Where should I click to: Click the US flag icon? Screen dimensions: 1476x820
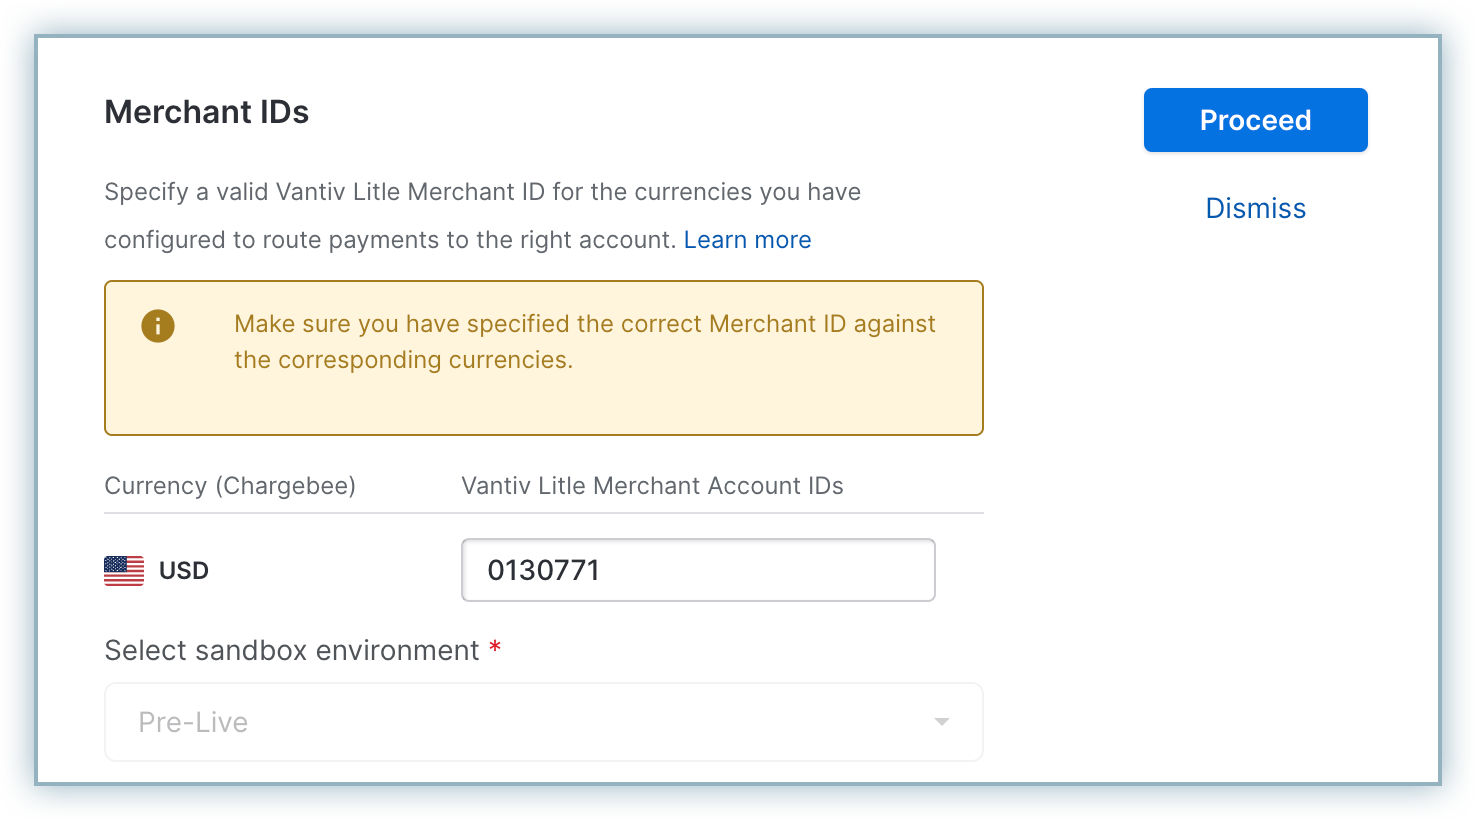[124, 571]
